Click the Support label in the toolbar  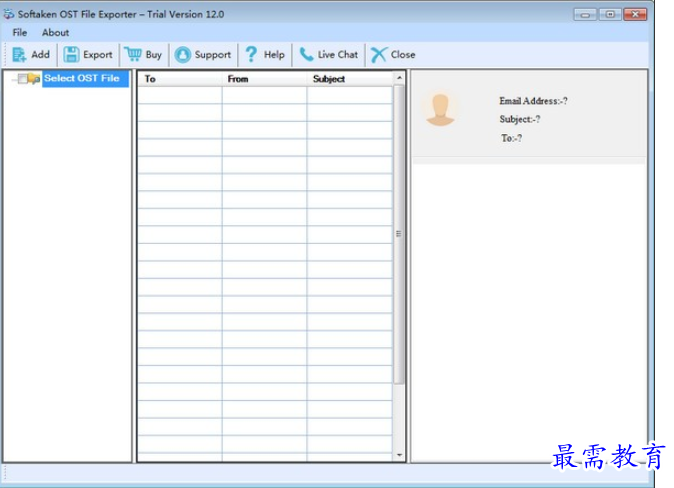[x=213, y=55]
